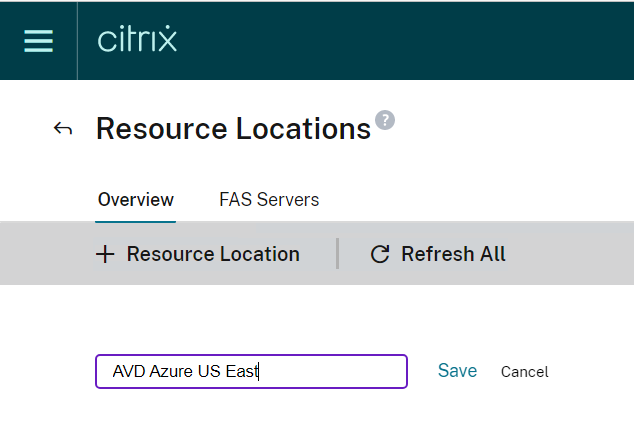
Task: Save the new resource location name
Action: coord(457,371)
